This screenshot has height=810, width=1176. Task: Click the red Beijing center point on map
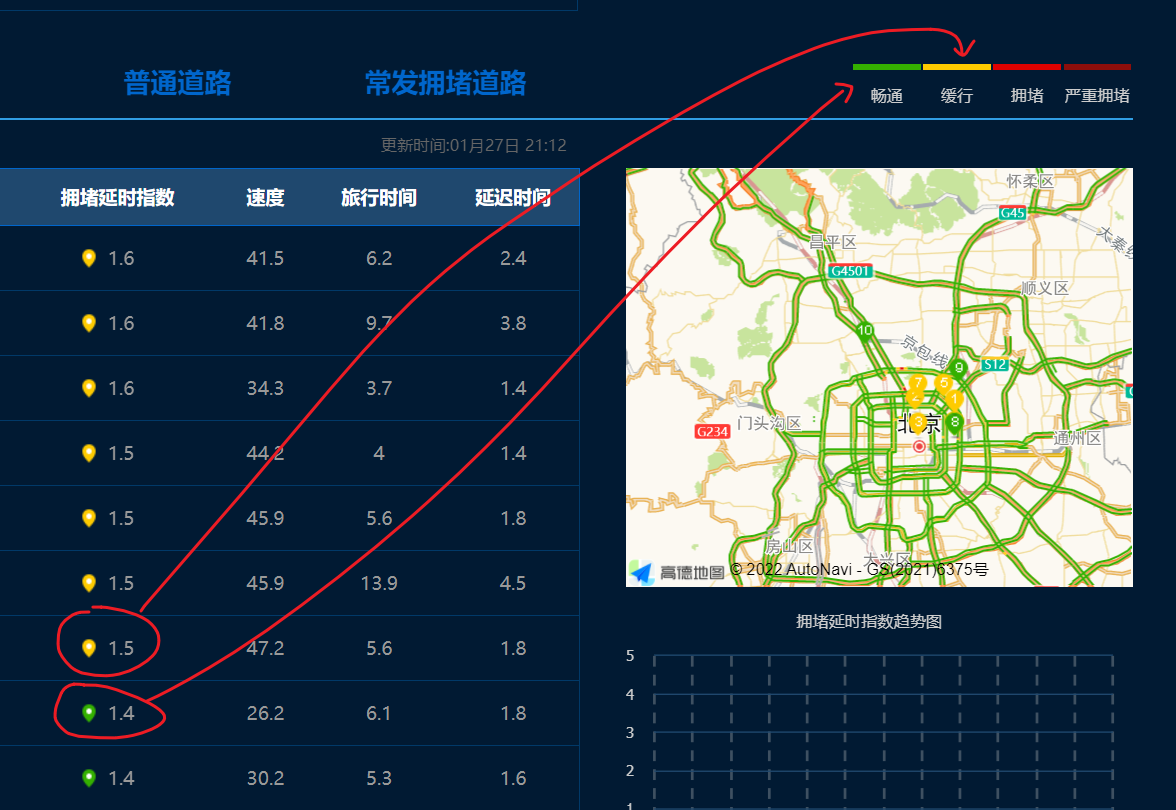click(x=919, y=446)
